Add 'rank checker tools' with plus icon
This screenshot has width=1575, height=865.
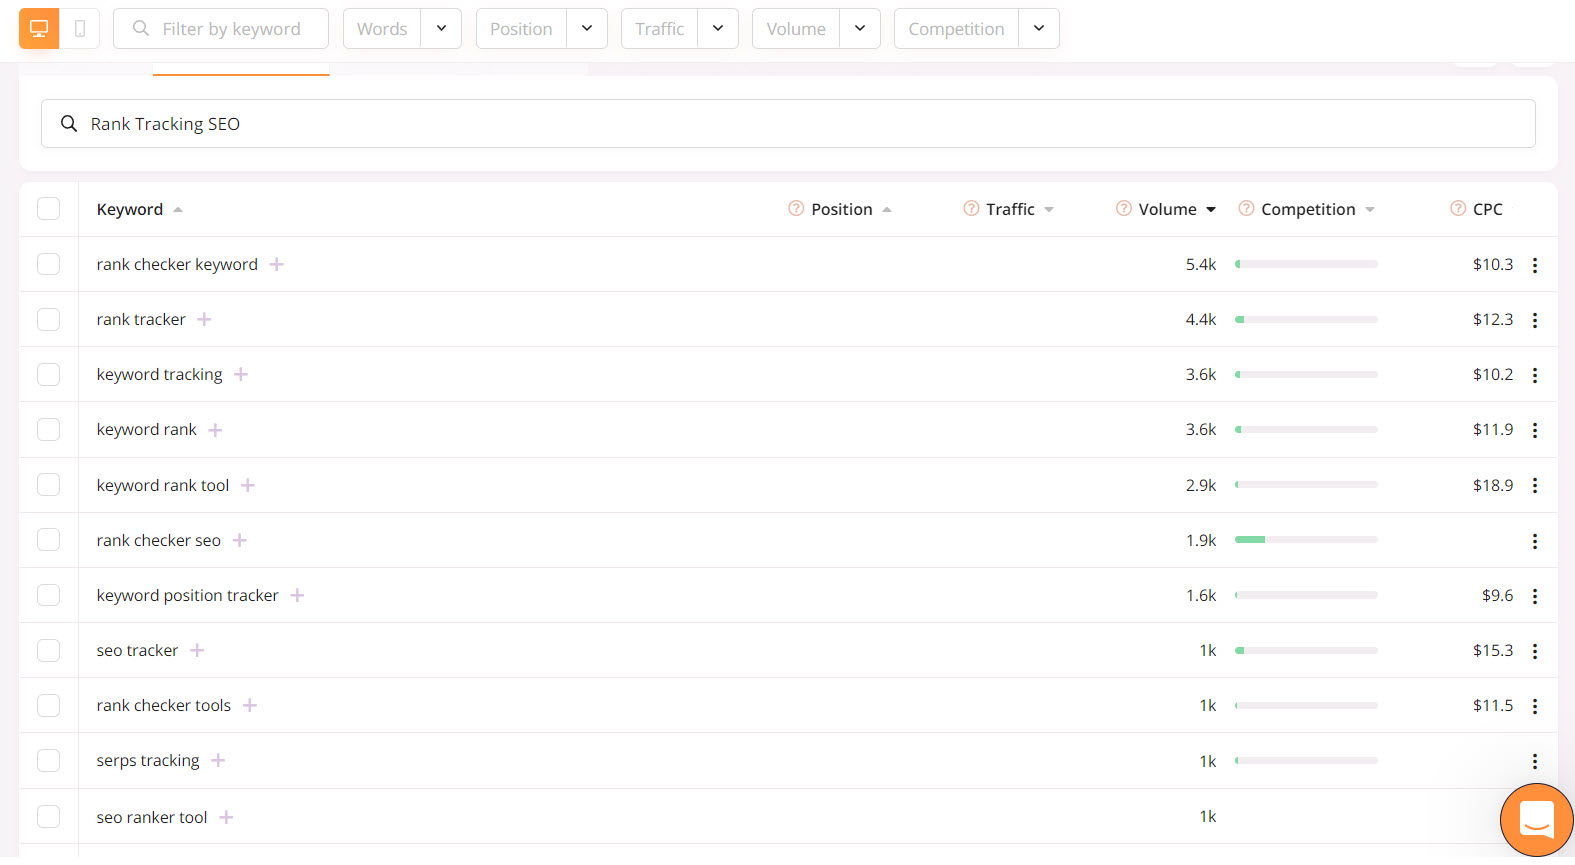click(x=250, y=705)
